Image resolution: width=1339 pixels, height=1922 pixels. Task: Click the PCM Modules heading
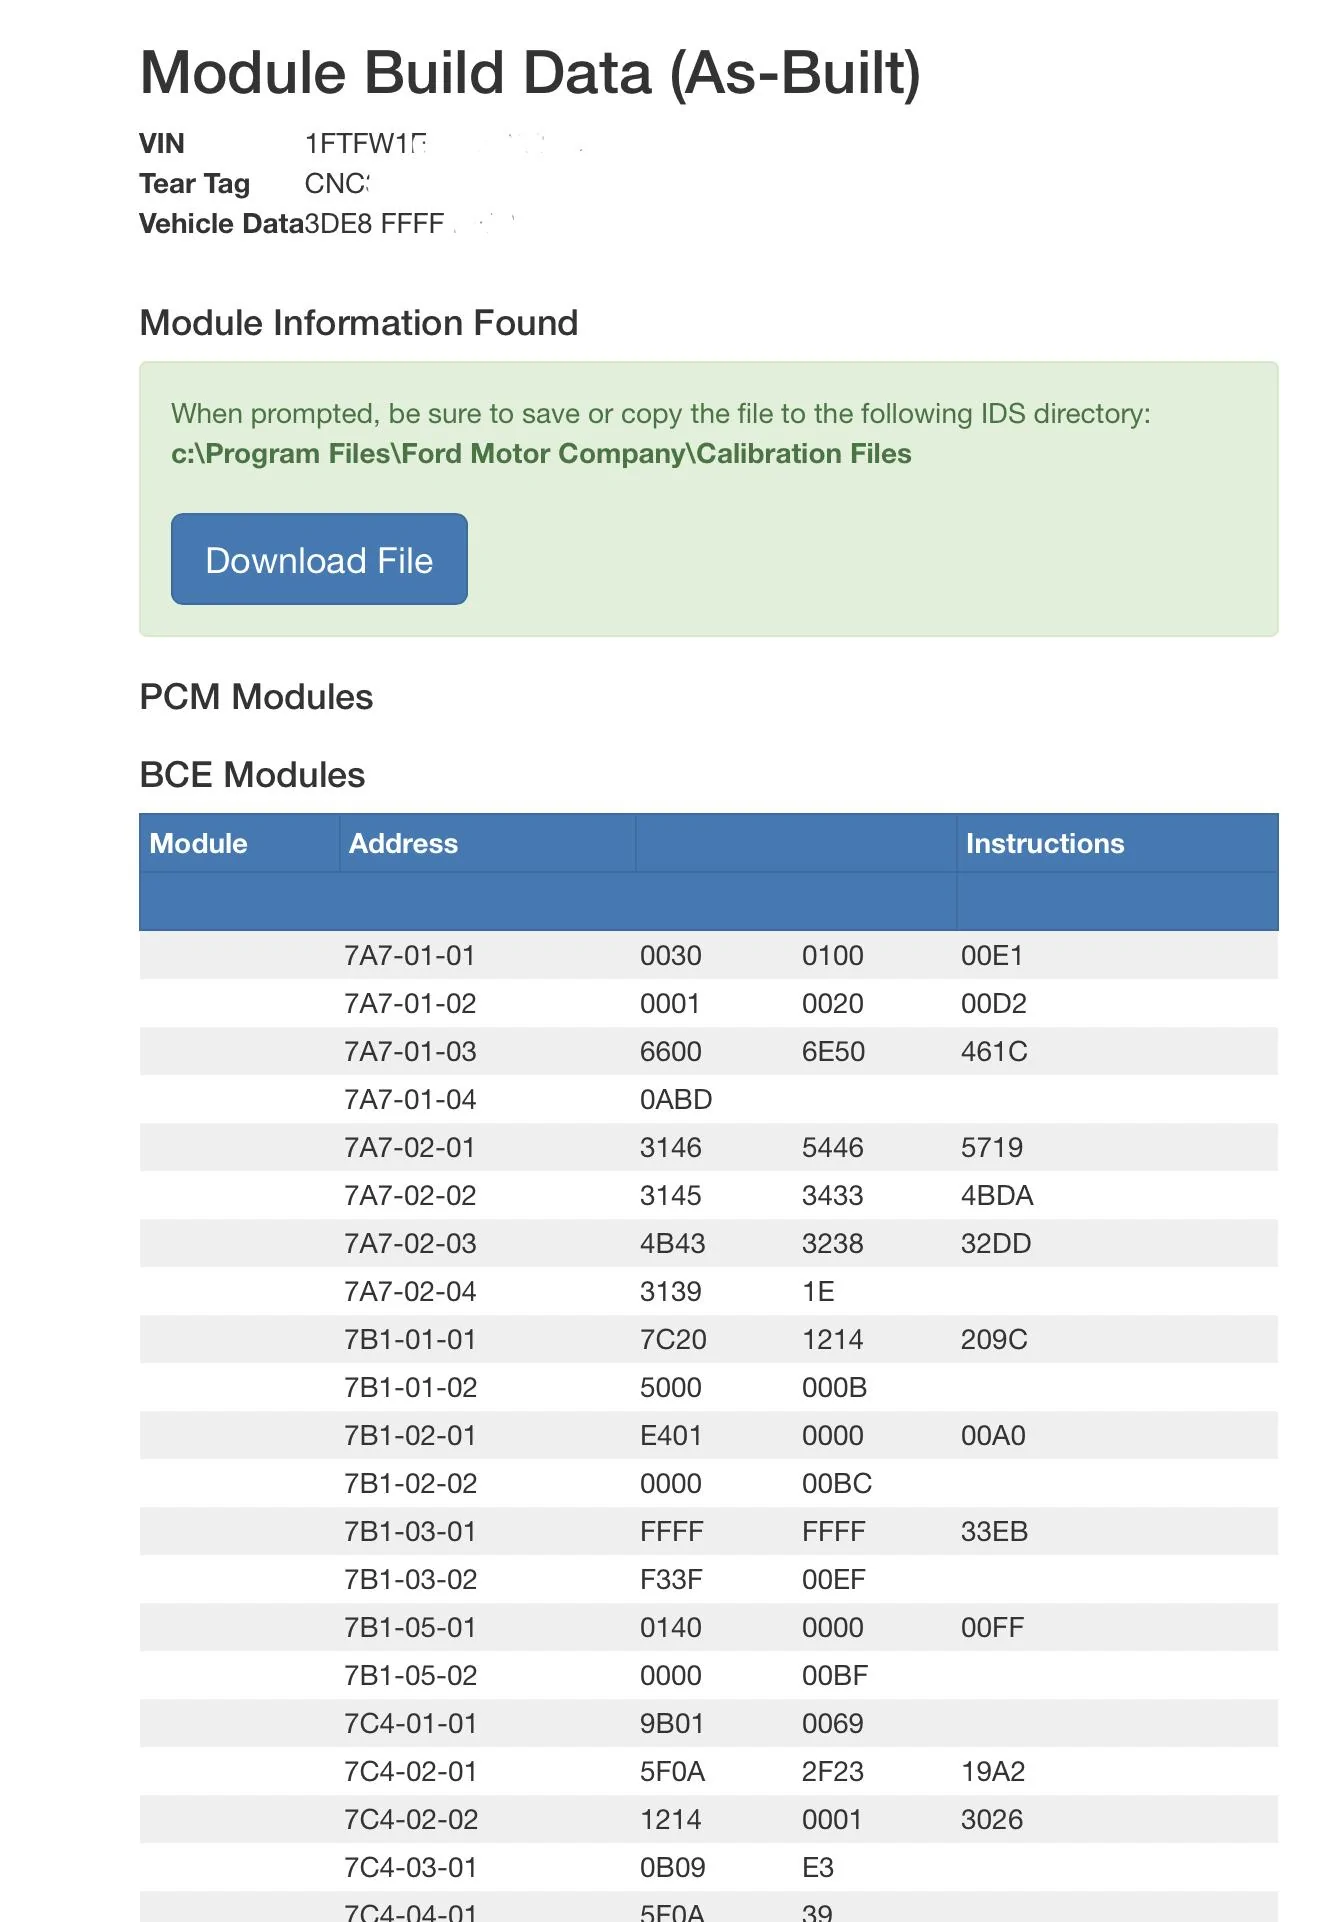pyautogui.click(x=255, y=697)
